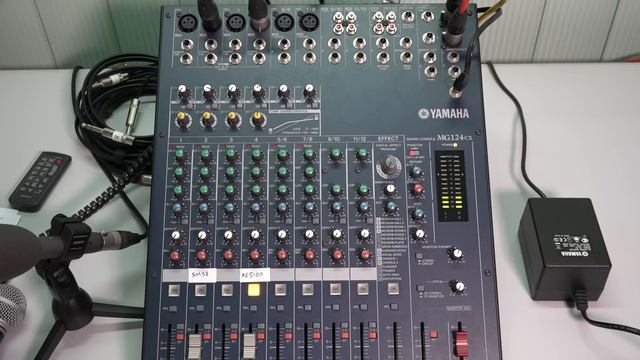The width and height of the screenshot is (640, 360).
Task: Click channel 4 red PAN knob
Action: coord(255,256)
